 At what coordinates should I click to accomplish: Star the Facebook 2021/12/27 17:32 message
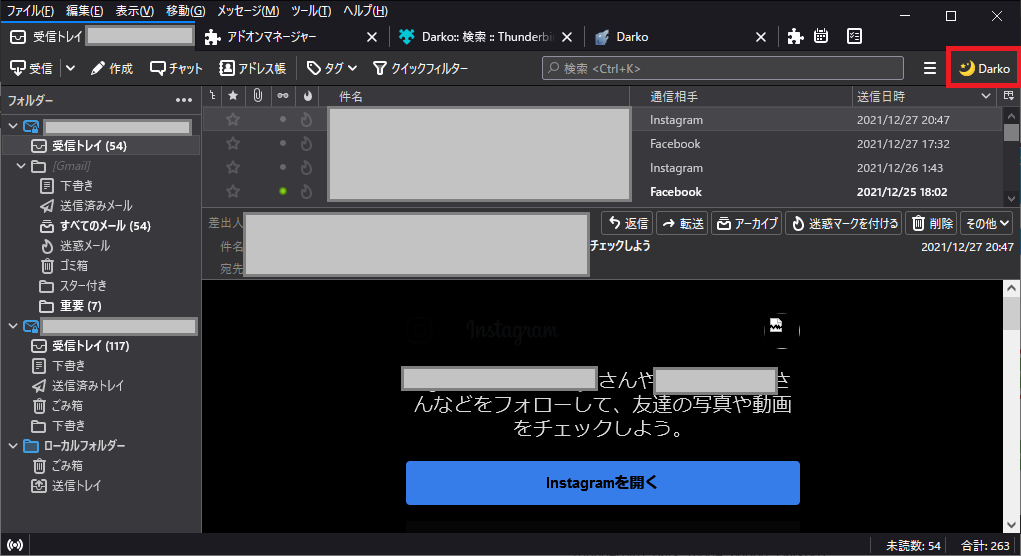point(233,144)
